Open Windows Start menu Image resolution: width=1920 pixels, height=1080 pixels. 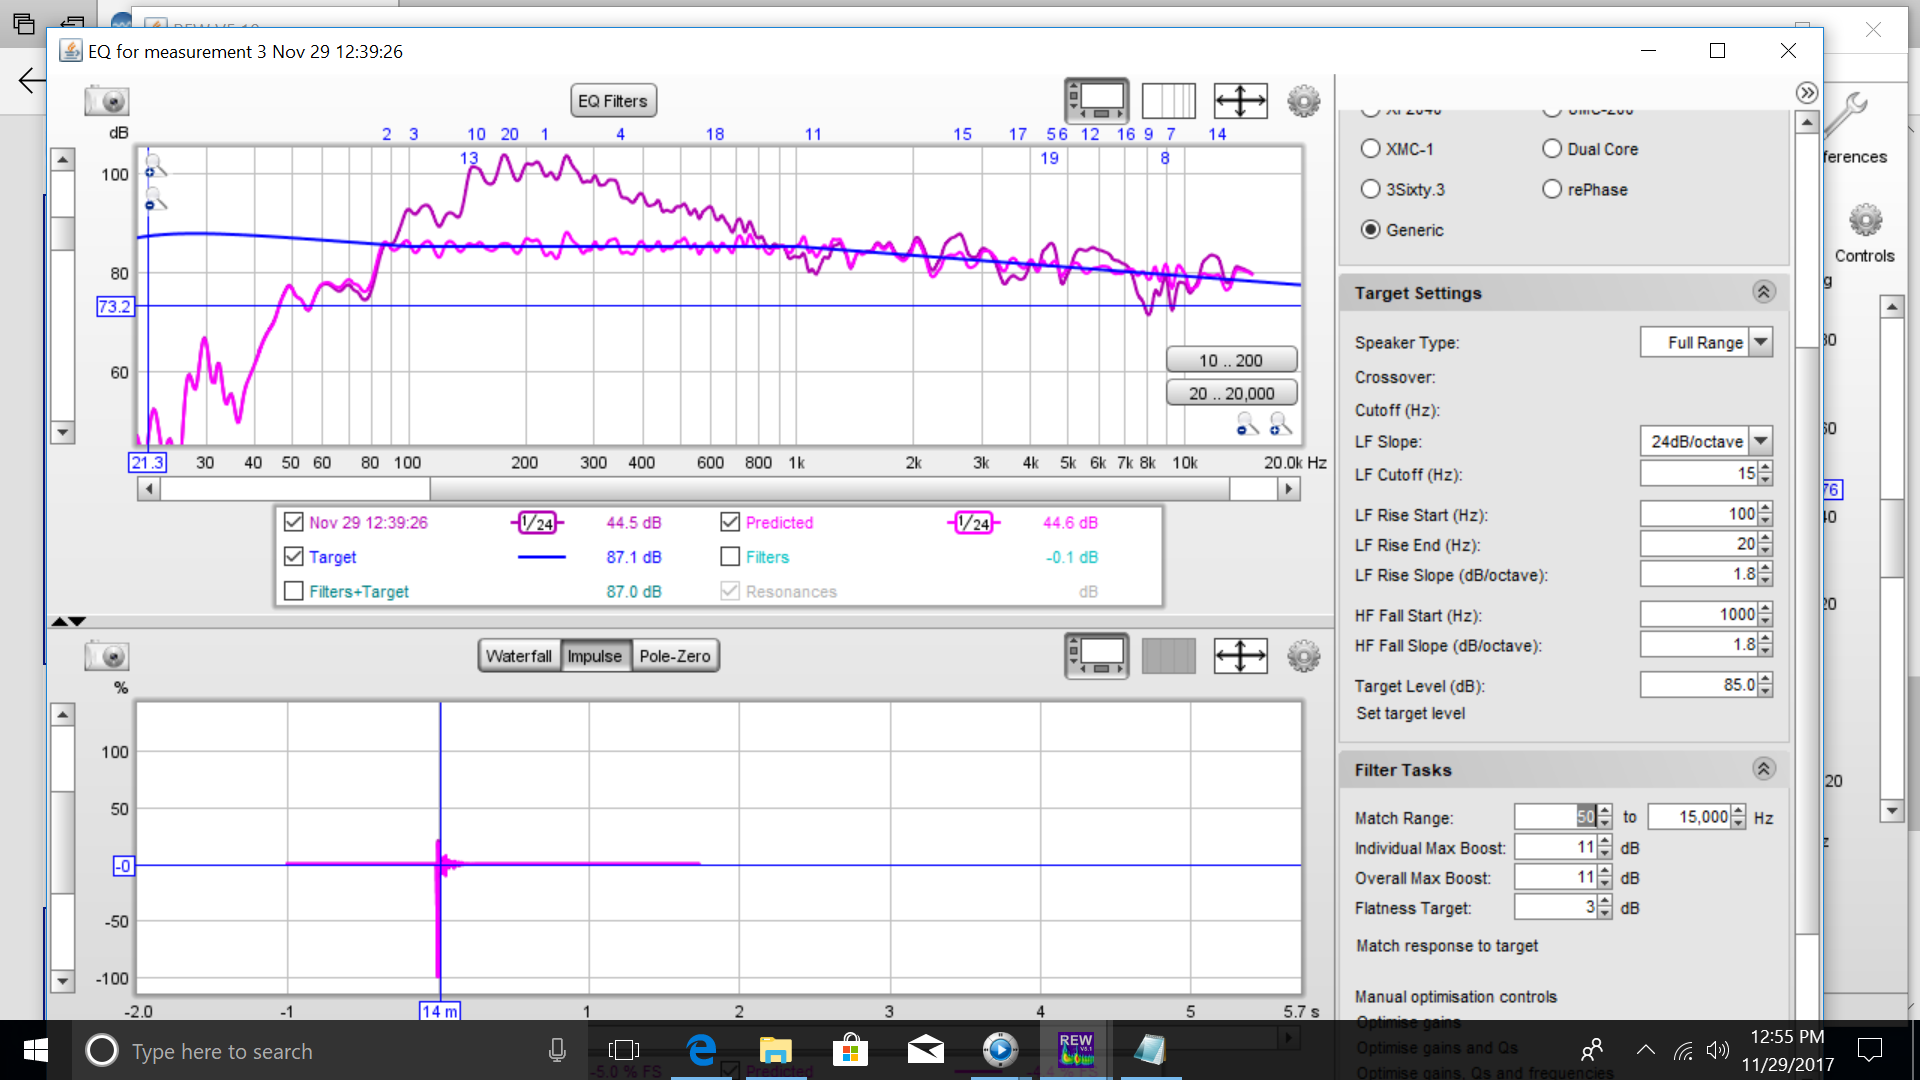(x=35, y=1050)
